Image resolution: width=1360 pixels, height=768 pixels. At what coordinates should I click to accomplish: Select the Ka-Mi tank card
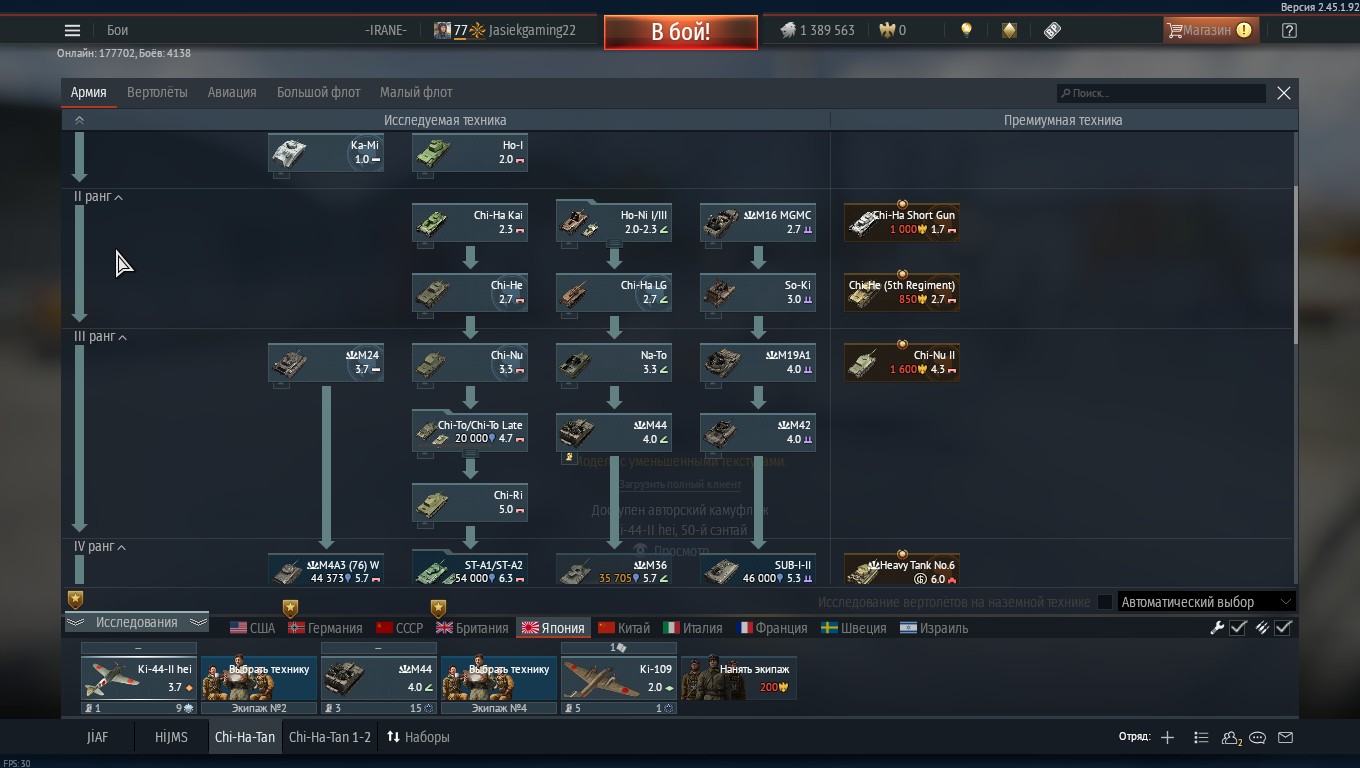pos(326,153)
